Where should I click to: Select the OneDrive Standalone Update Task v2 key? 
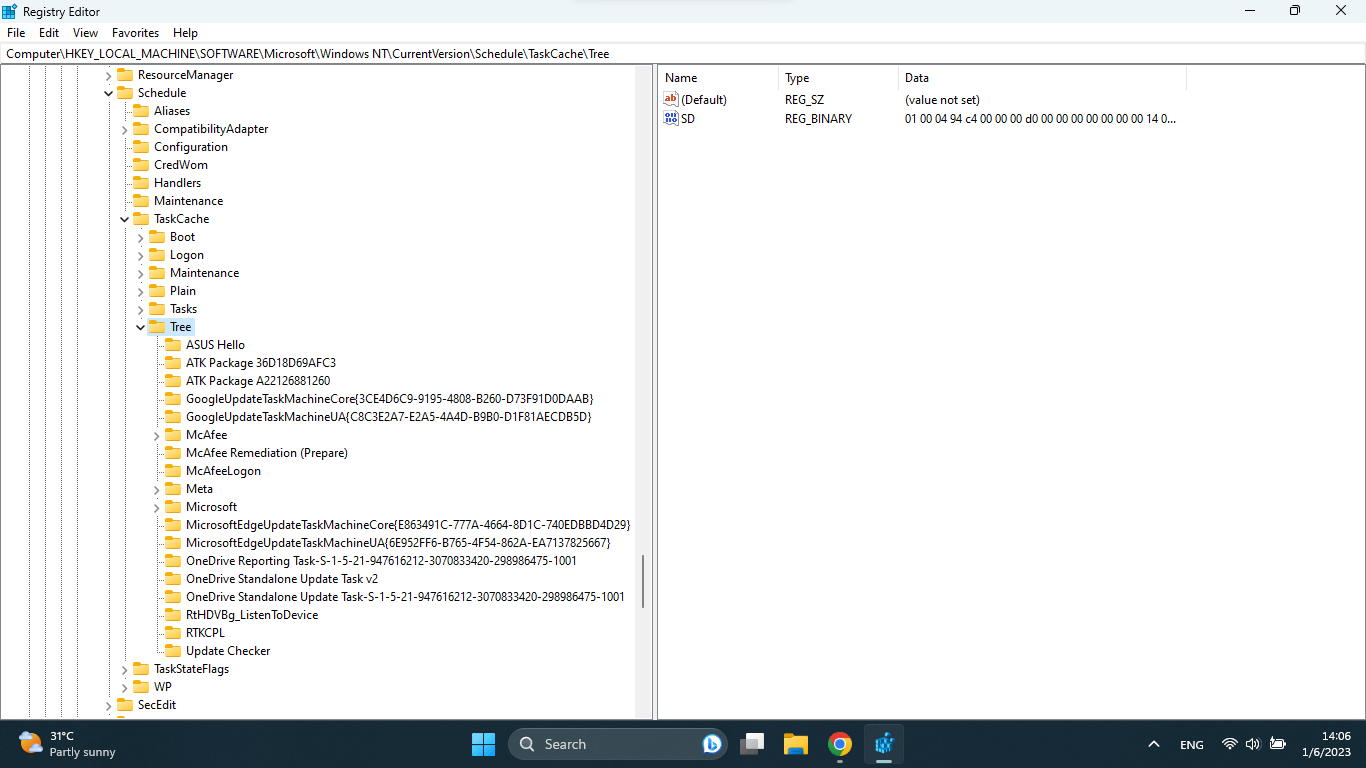282,579
